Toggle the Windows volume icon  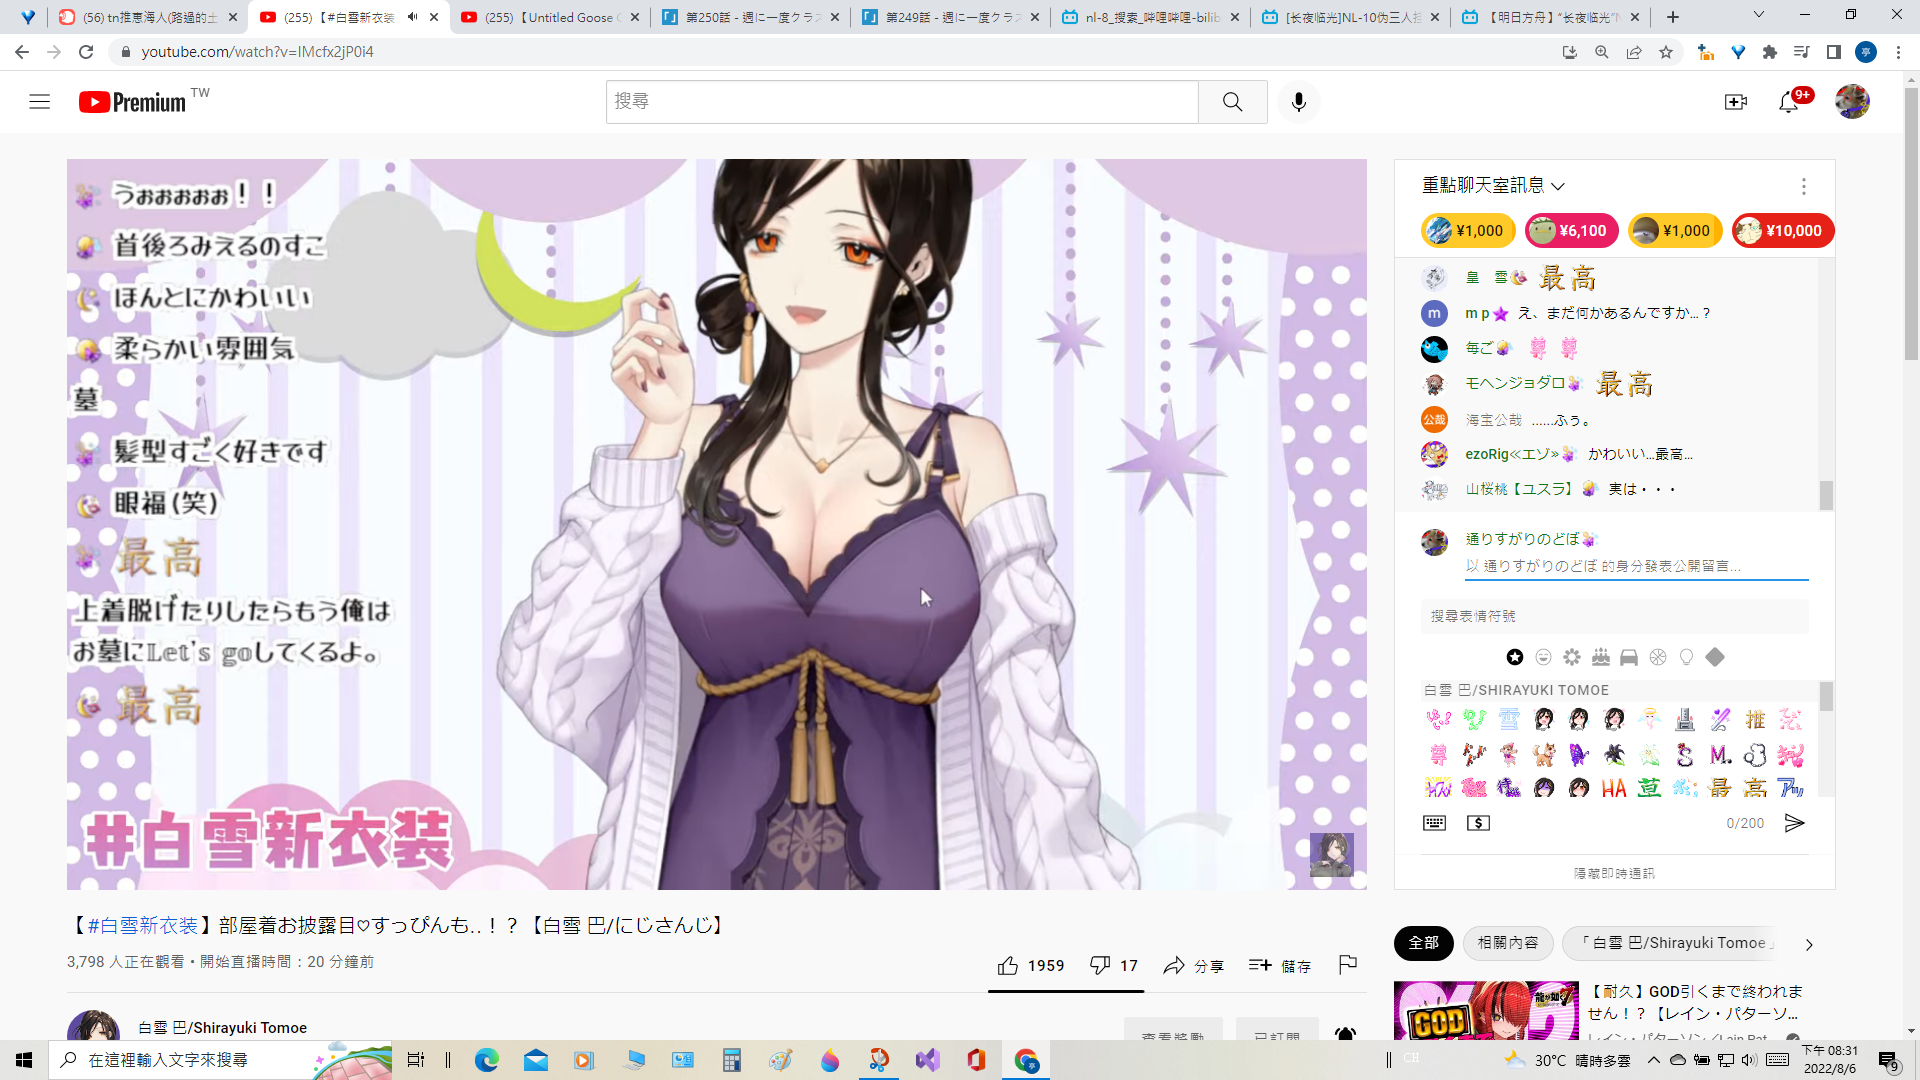(1749, 1060)
